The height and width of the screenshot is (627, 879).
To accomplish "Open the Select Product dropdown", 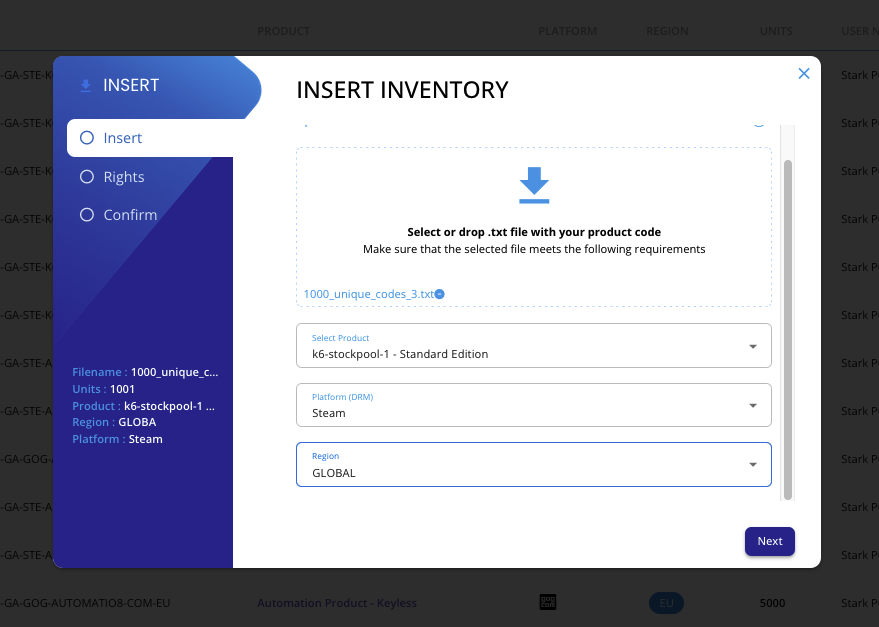I will click(x=534, y=345).
